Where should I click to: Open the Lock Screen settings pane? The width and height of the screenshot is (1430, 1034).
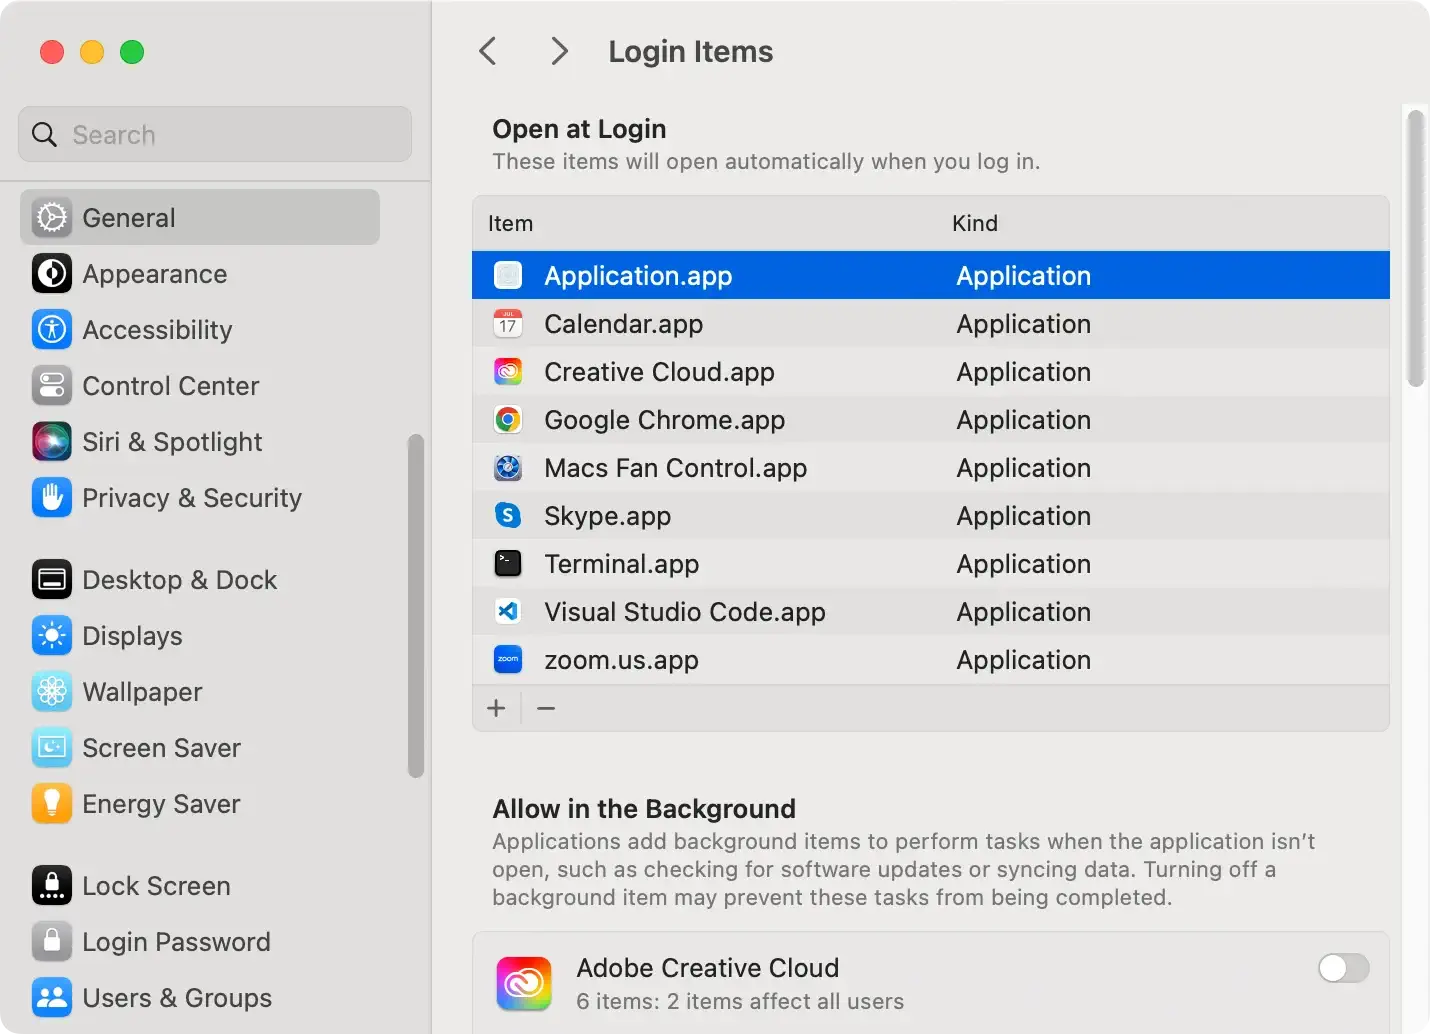point(156,886)
